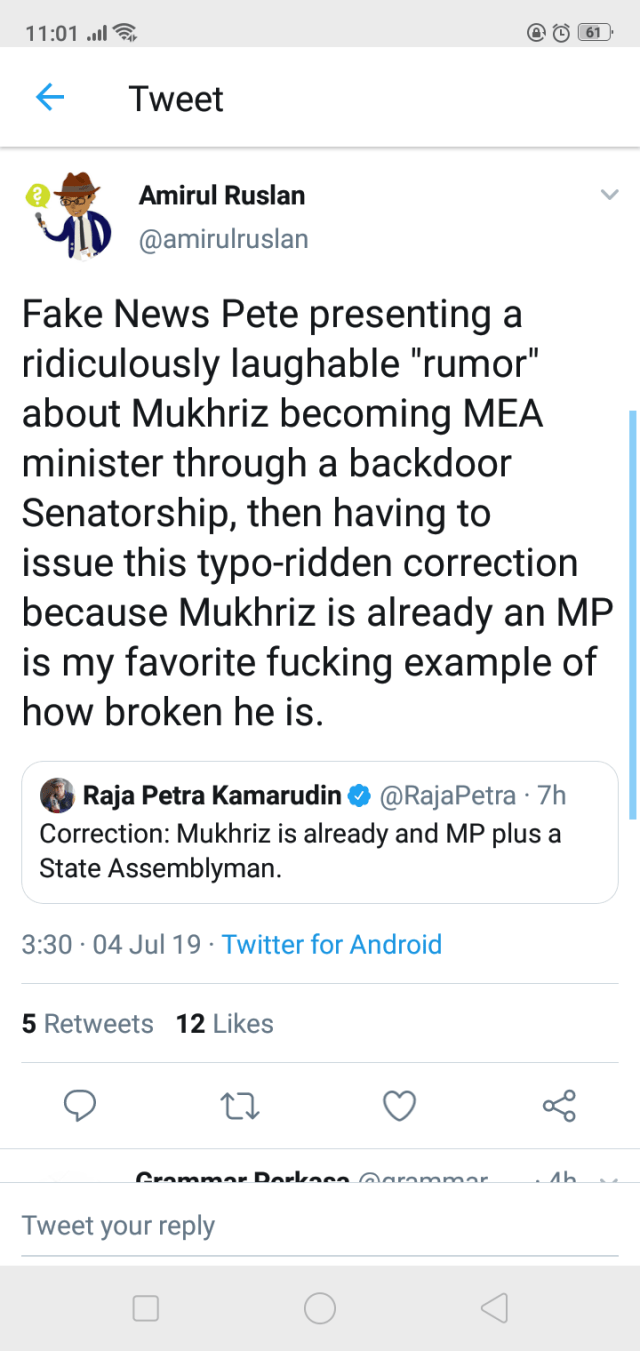Tap Raja Petra Kamarudin's small avatar

(x=56, y=796)
